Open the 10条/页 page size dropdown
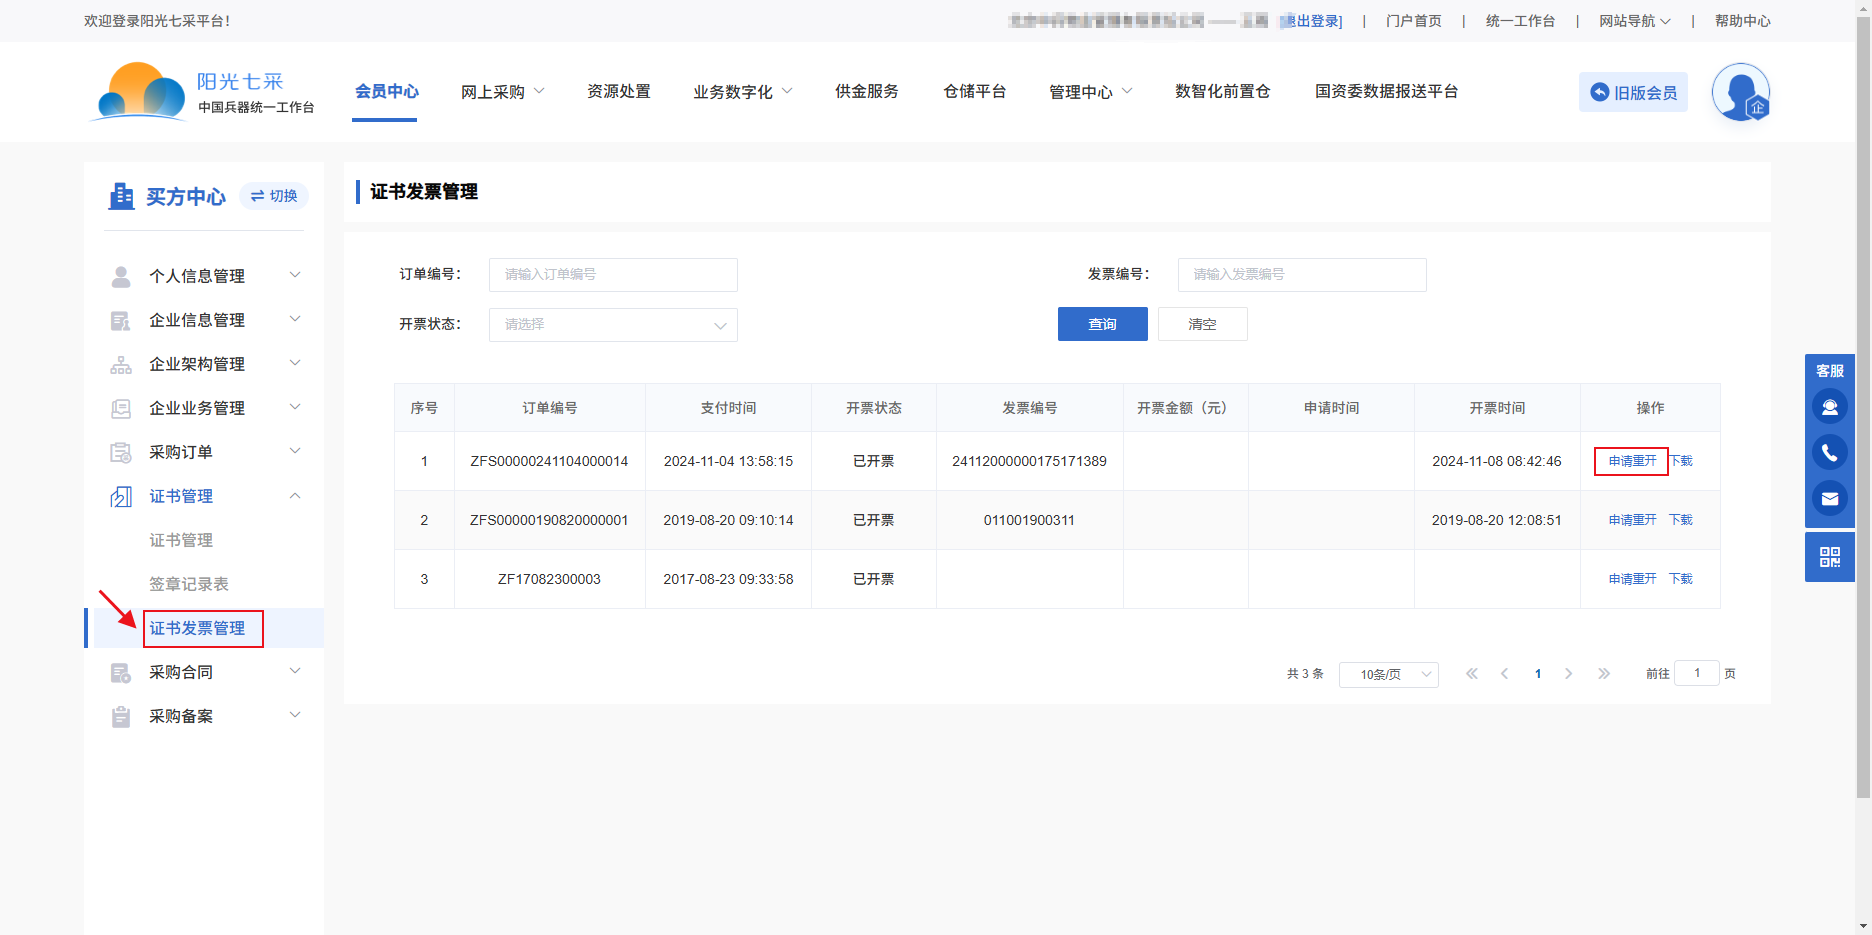1872x935 pixels. 1388,675
